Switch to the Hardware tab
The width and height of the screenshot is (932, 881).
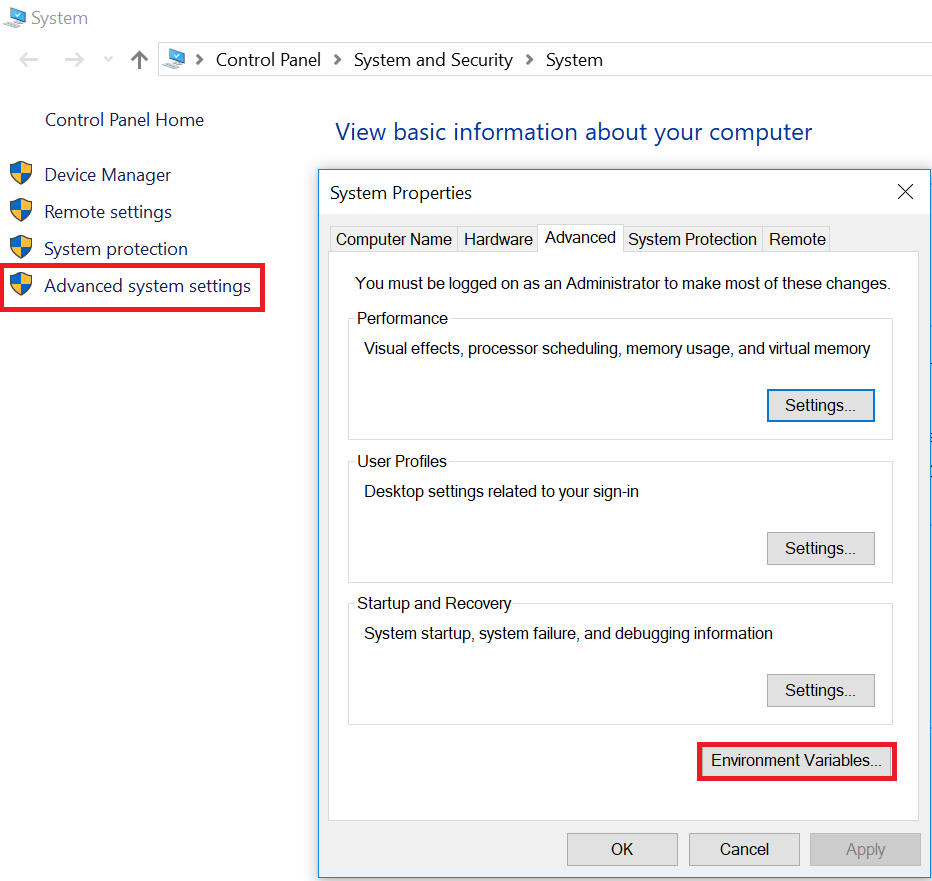tap(498, 239)
